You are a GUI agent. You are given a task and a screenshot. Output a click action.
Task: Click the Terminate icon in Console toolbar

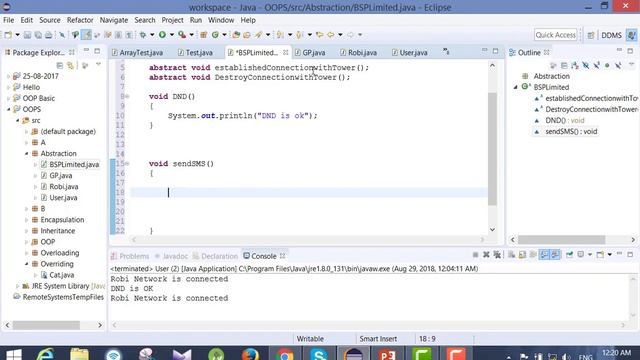(475, 255)
